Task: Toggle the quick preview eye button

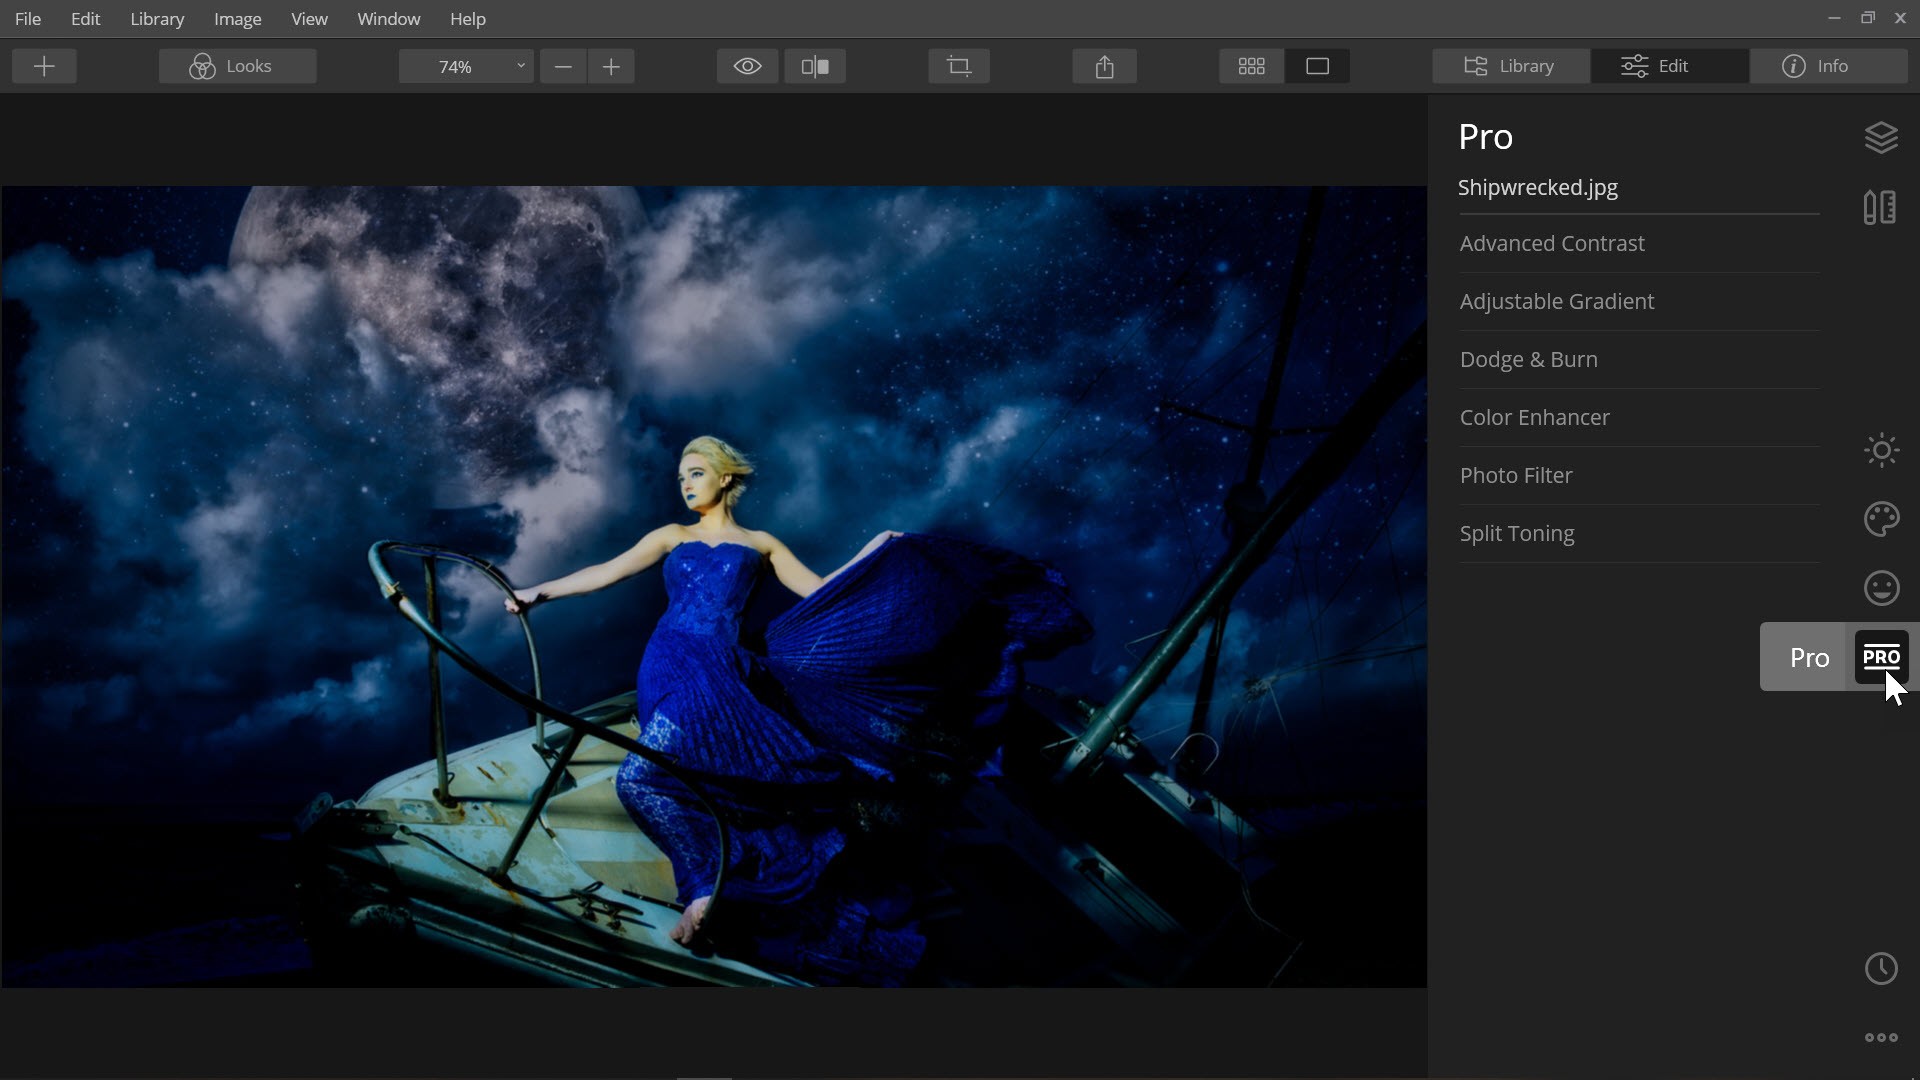Action: pos(747,66)
